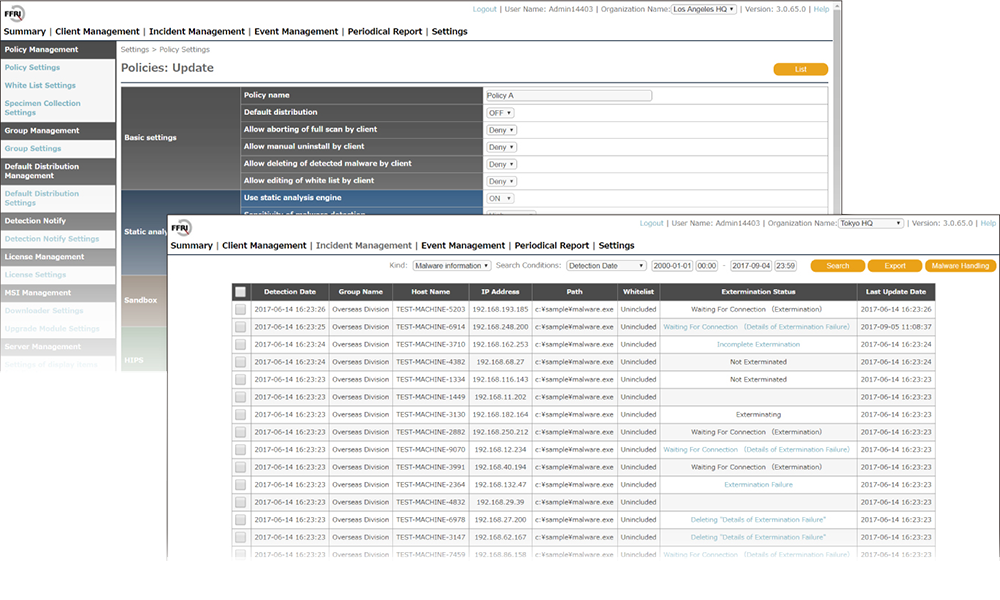The height and width of the screenshot is (600, 1000).
Task: Open the Kind Malware information dropdown
Action: pyautogui.click(x=452, y=266)
